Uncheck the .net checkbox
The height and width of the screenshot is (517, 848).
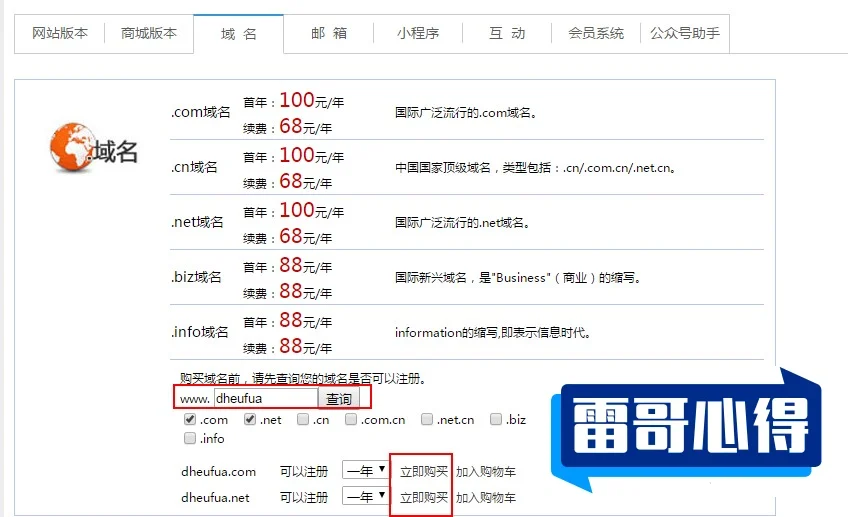249,419
